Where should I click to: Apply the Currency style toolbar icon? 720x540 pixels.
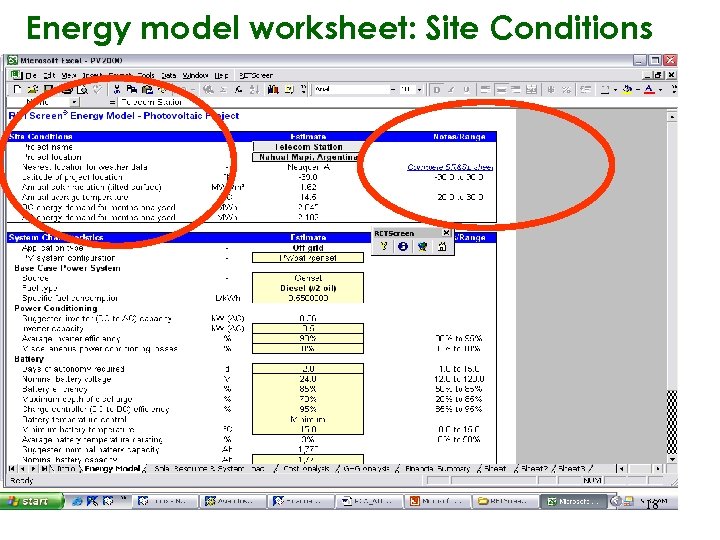(x=551, y=90)
